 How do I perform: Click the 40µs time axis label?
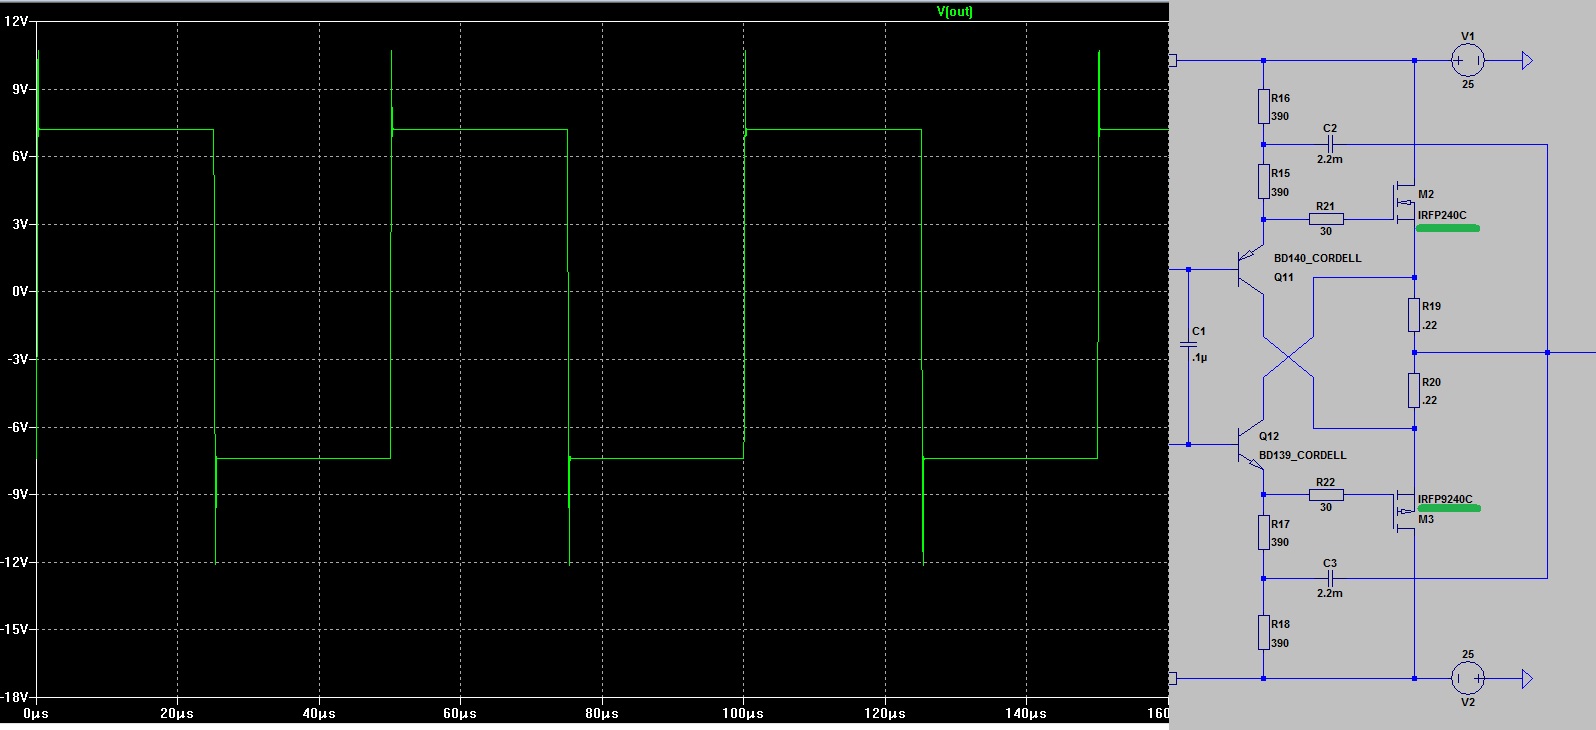click(319, 713)
